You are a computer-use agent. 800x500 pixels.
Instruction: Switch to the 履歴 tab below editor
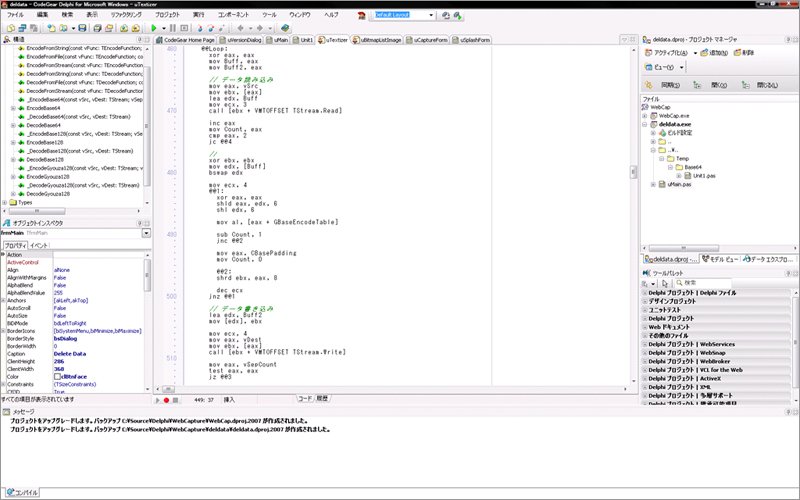(x=322, y=398)
